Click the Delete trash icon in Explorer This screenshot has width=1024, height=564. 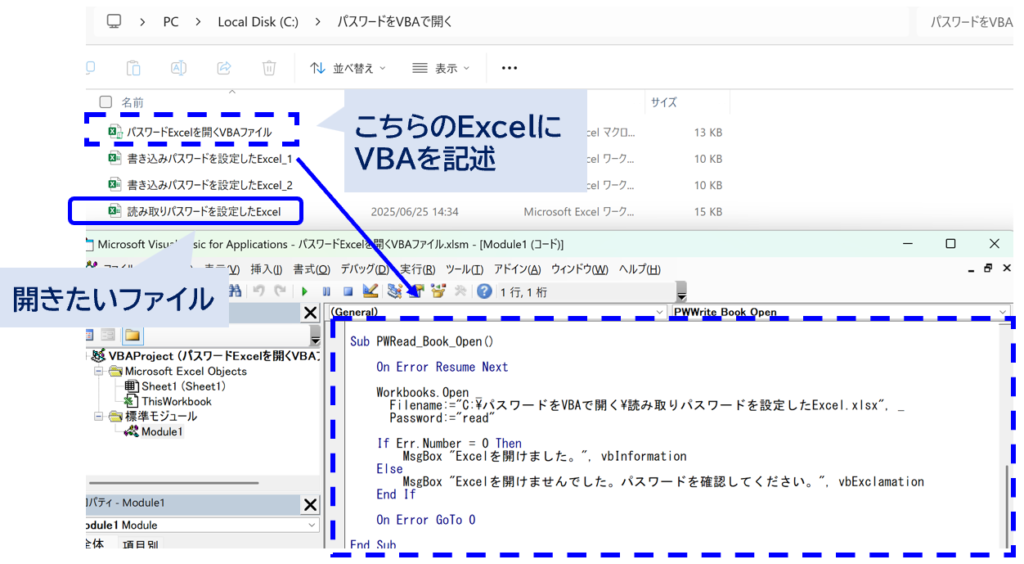click(x=269, y=68)
